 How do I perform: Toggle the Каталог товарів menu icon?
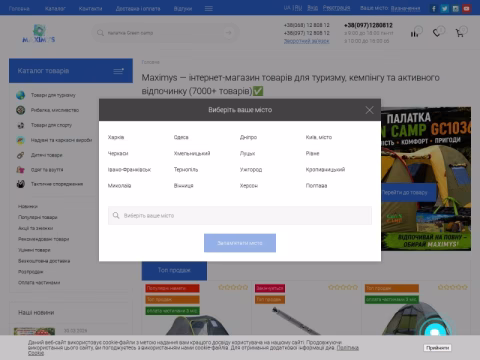point(118,71)
